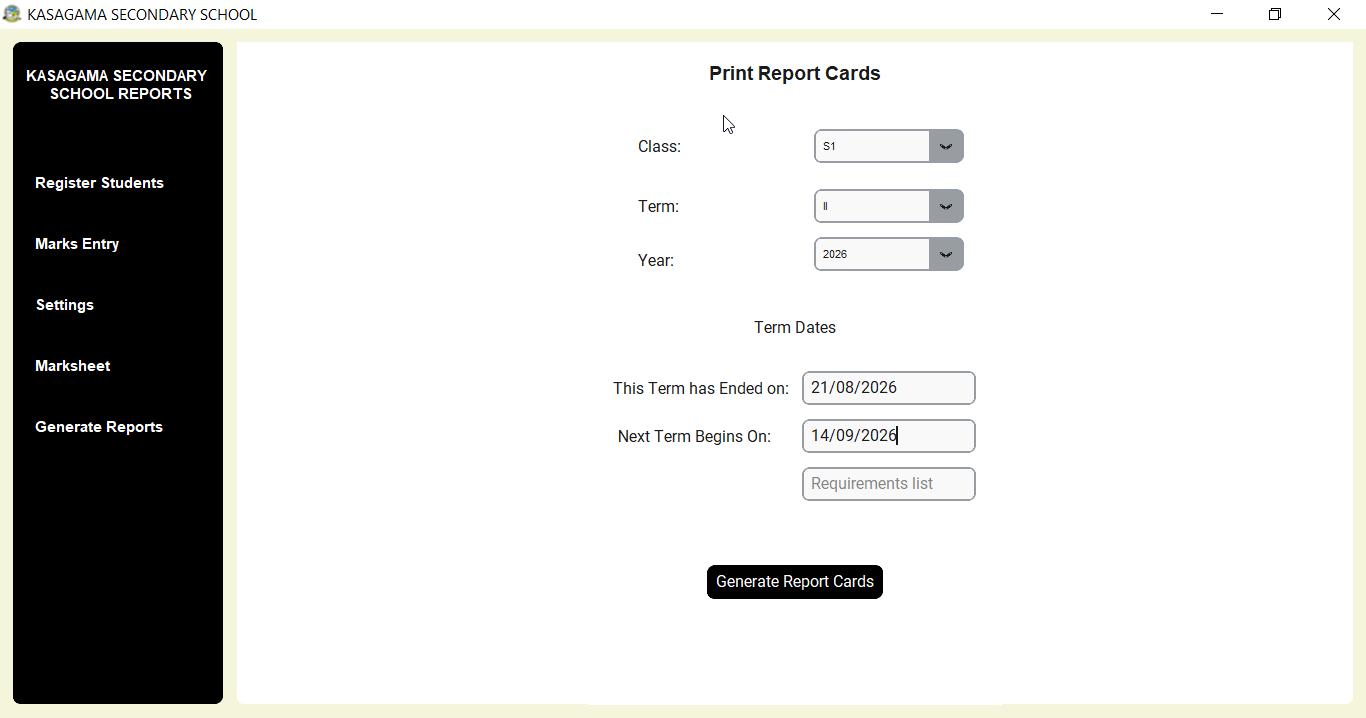Switch to Generate Reports section

[99, 427]
